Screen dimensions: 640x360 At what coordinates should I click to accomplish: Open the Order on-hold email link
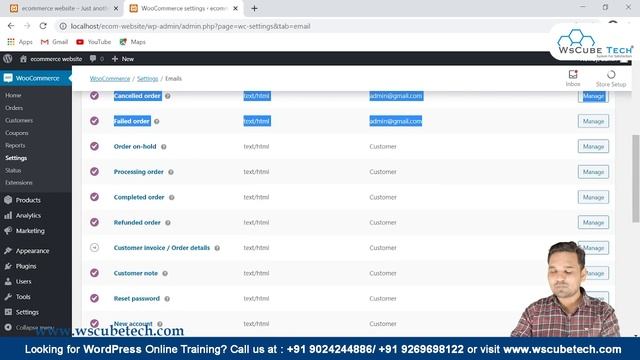click(135, 147)
